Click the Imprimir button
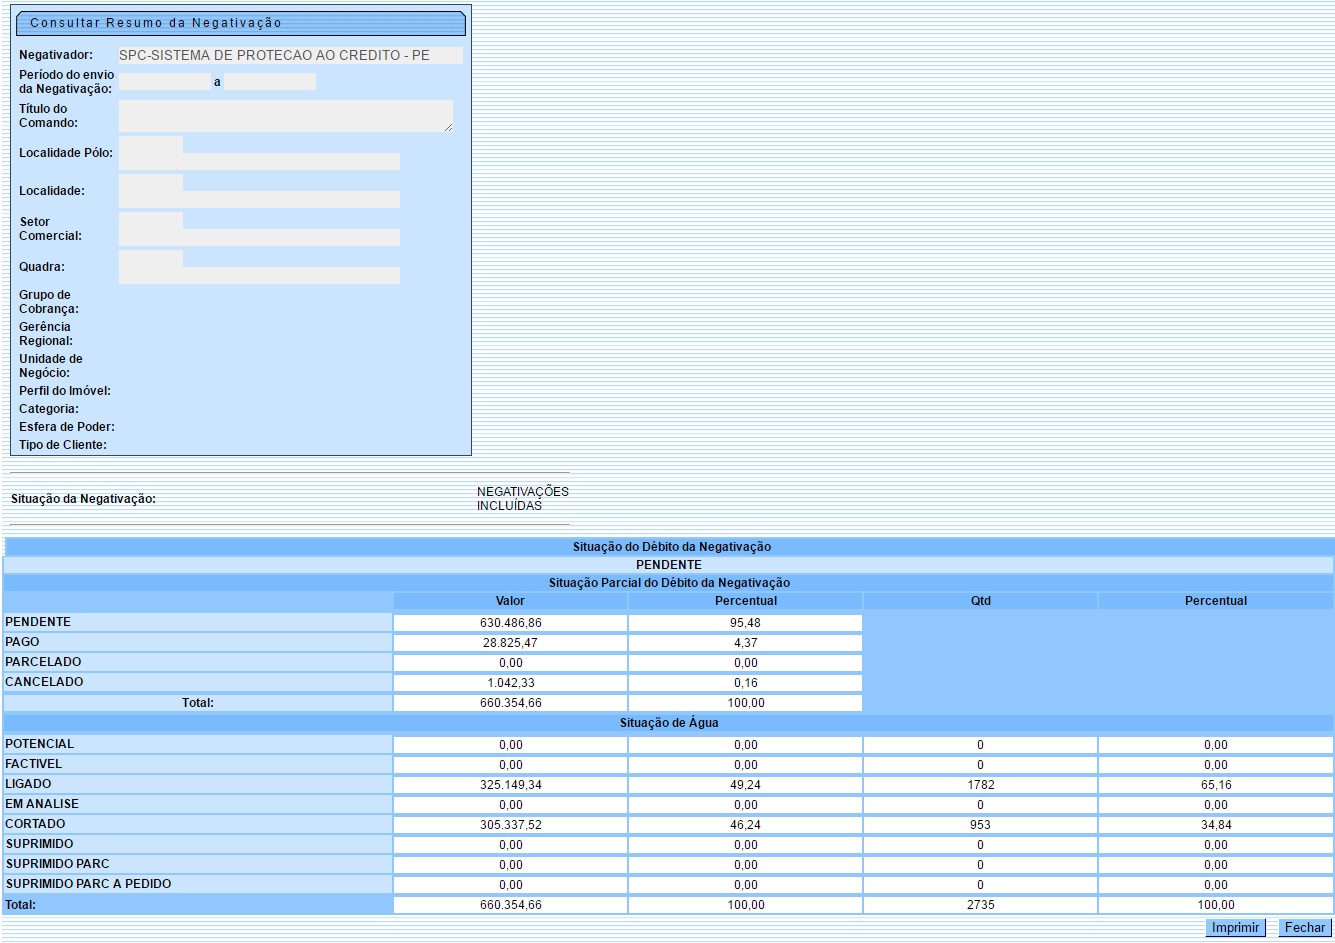Screen dimensions: 1335x943 (x=1235, y=928)
